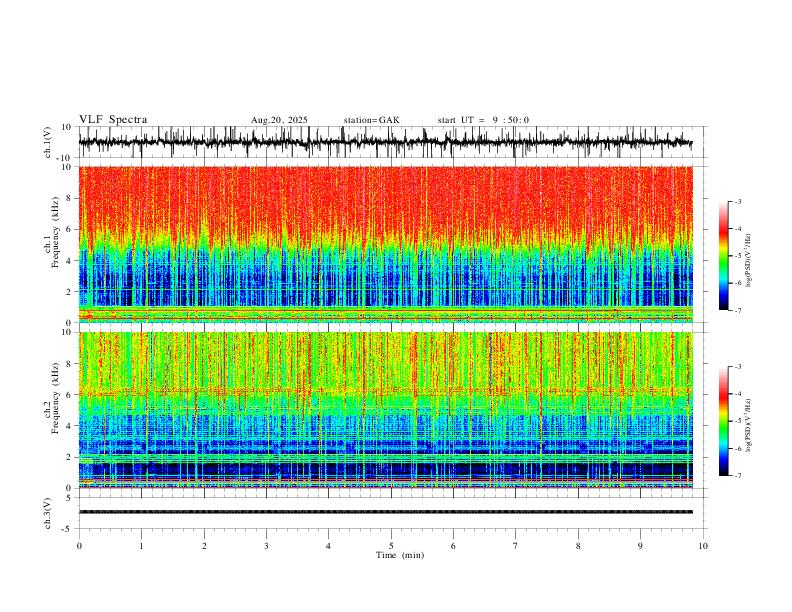Click the time axis tick label '7'
Image resolution: width=792 pixels, height=612 pixels.
[x=516, y=546]
